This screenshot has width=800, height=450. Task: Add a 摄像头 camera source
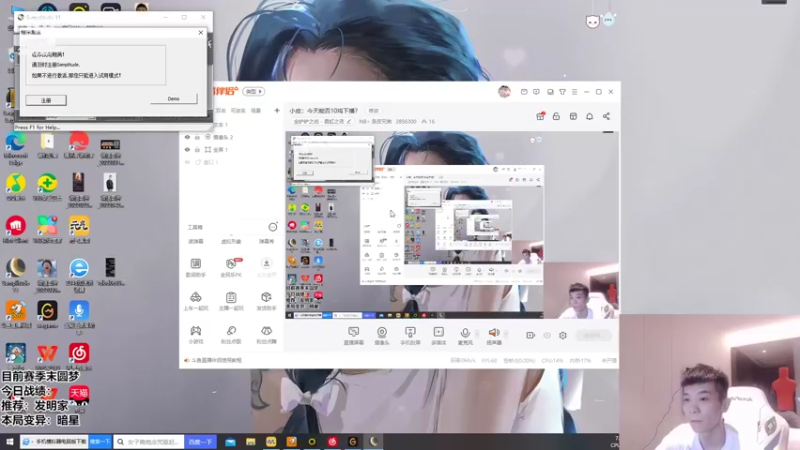382,336
